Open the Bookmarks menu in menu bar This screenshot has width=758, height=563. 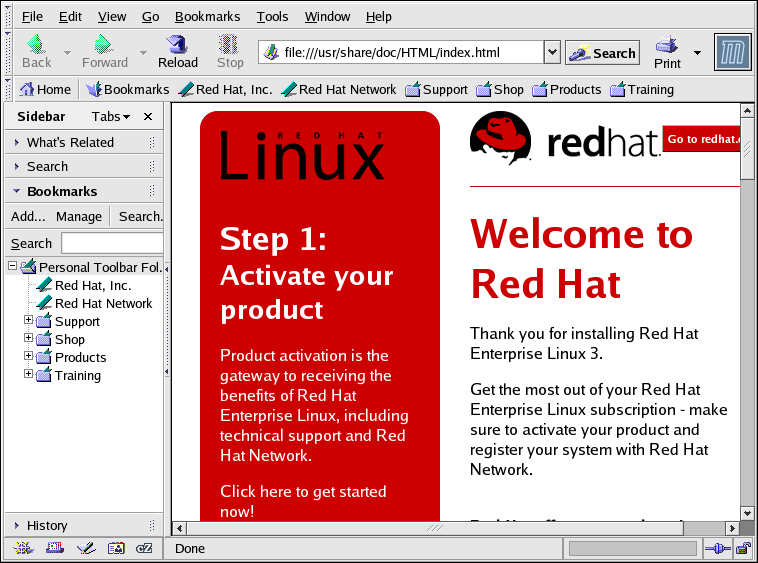tap(207, 16)
